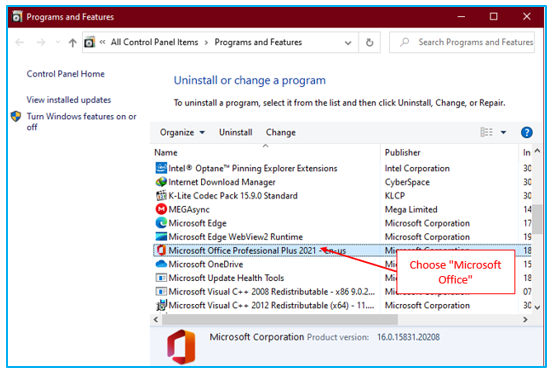
Task: Go up one level with Up arrow
Action: [x=73, y=43]
